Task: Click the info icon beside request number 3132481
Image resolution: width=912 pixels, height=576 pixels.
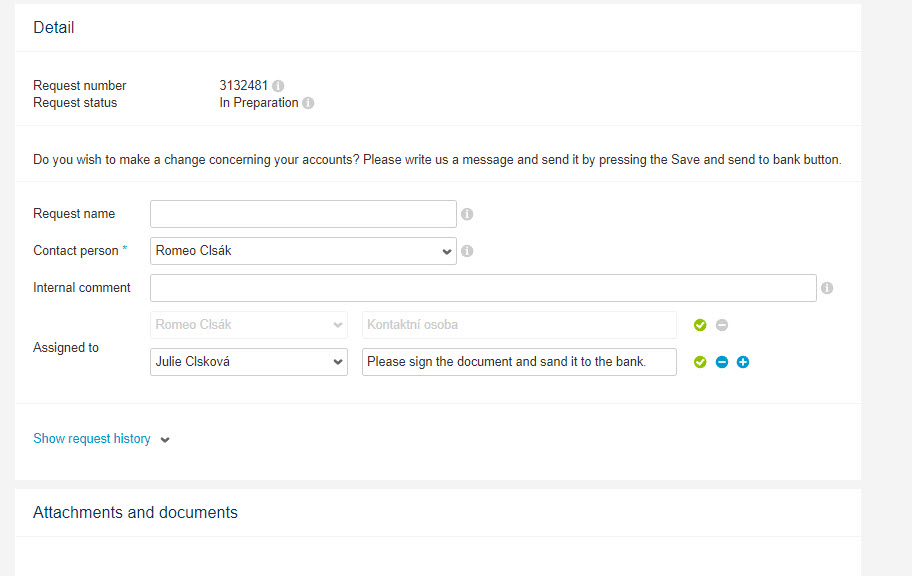Action: pos(278,86)
